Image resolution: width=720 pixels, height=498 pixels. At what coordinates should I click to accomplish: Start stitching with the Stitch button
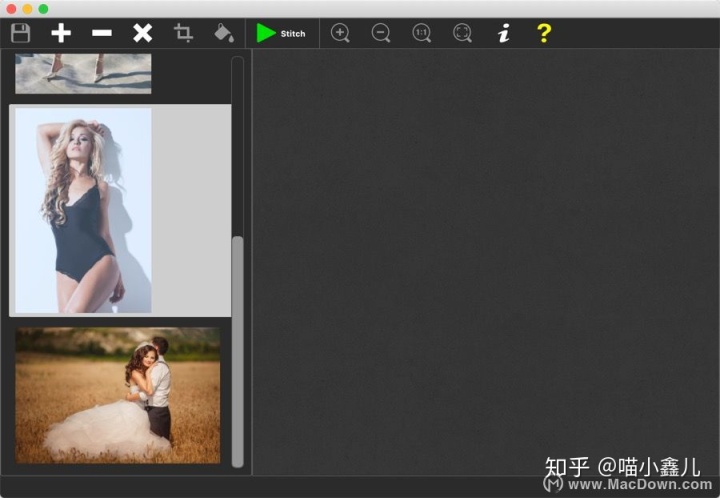tap(281, 33)
